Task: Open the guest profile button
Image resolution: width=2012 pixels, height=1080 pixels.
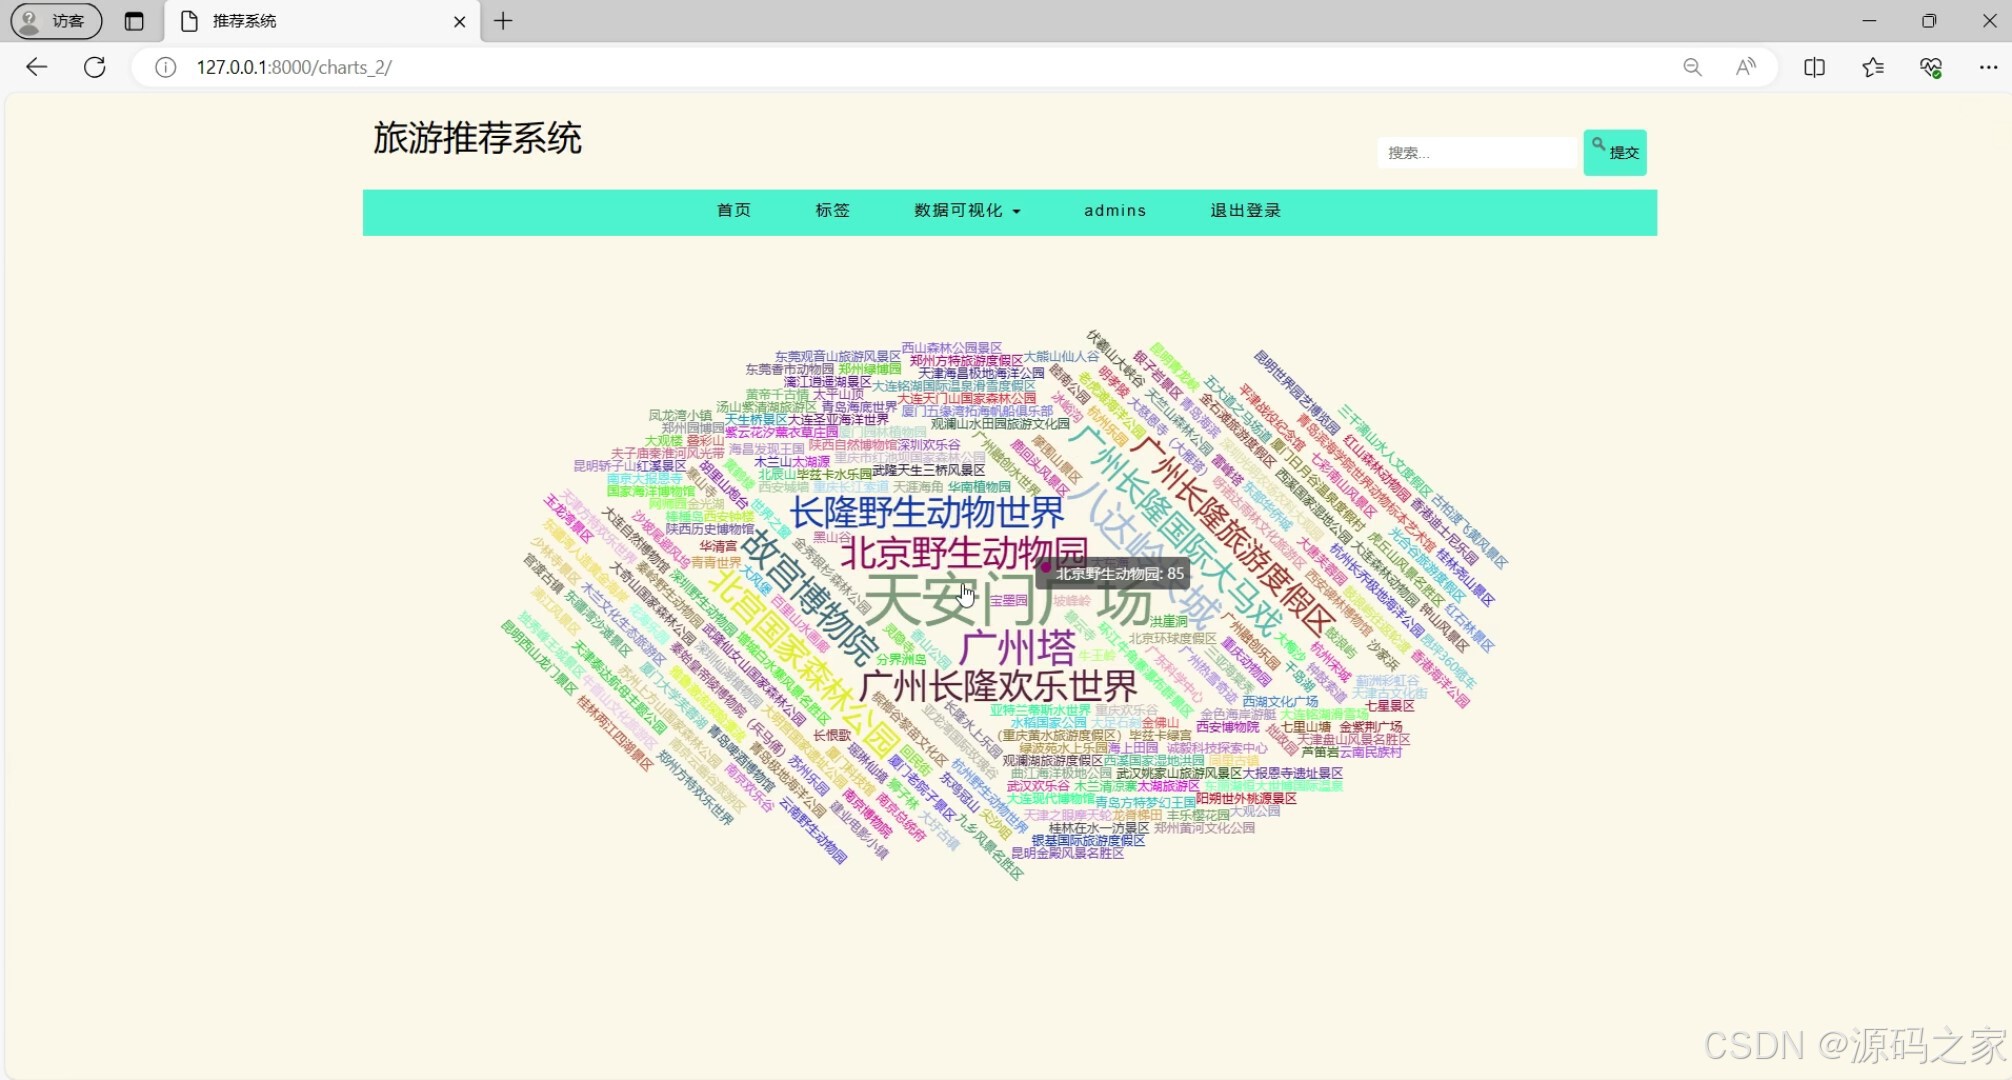Action: point(56,21)
